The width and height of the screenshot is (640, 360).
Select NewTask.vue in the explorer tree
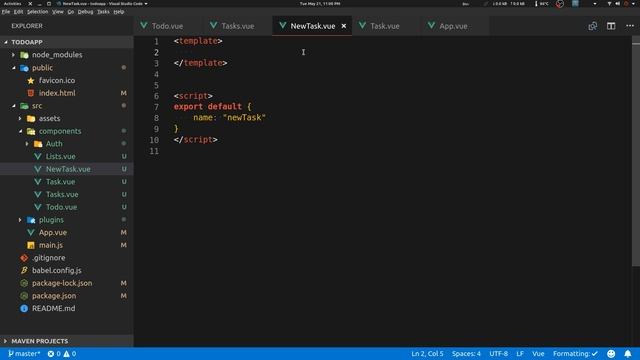pyautogui.click(x=68, y=169)
